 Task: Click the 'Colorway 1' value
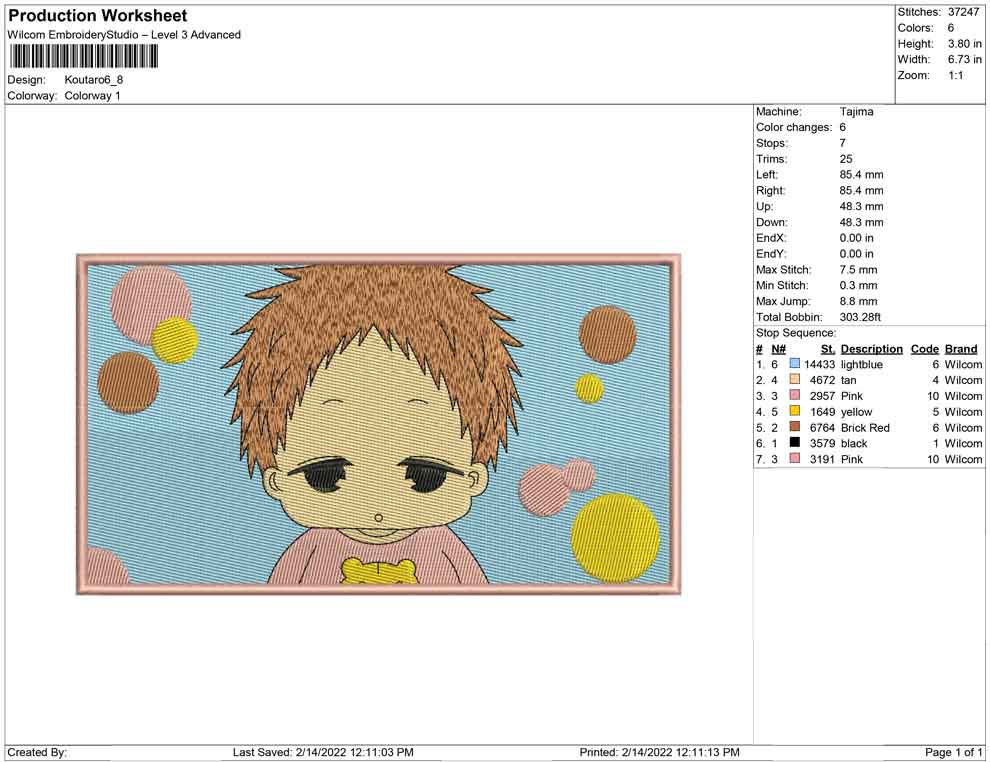[x=92, y=95]
